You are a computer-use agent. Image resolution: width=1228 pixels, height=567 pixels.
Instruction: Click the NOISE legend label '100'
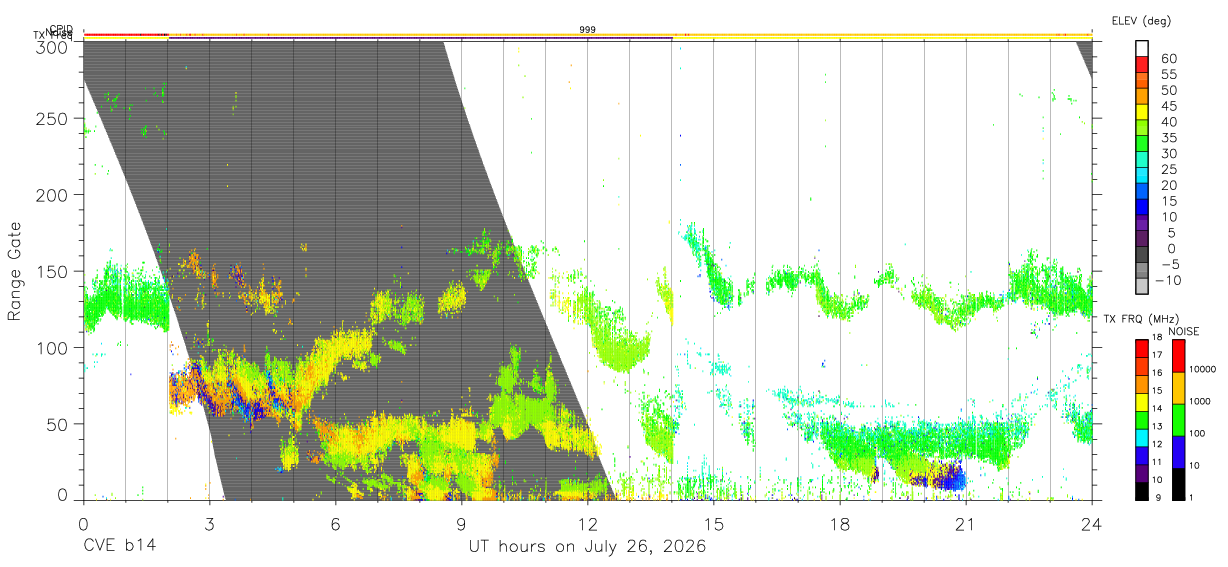1198,433
